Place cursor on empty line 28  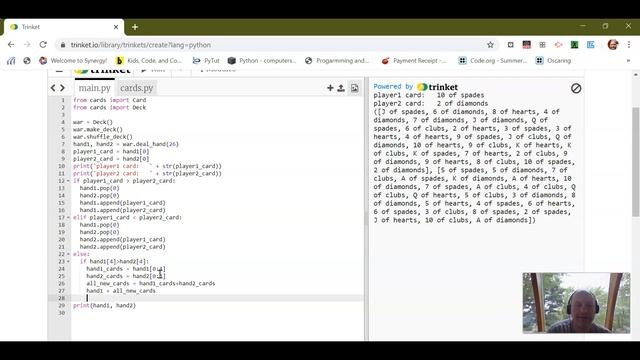[218, 298]
